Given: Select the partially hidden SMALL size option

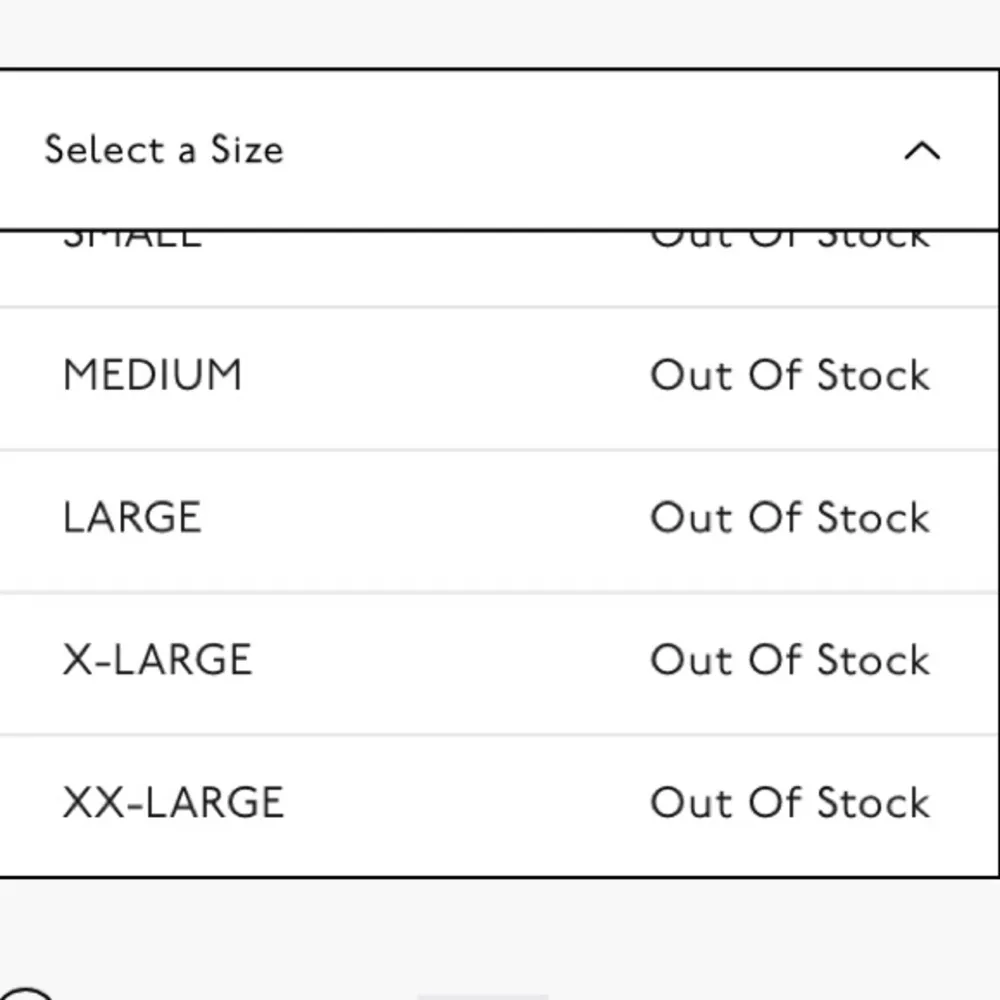Looking at the screenshot, I should pyautogui.click(x=132, y=240).
